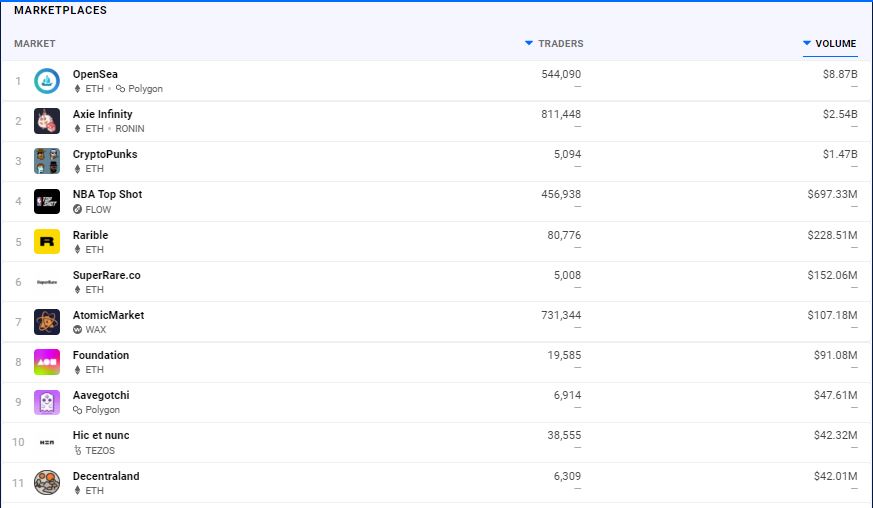The width and height of the screenshot is (873, 508).
Task: Open the SuperRare.co marketplace link
Action: 106,275
